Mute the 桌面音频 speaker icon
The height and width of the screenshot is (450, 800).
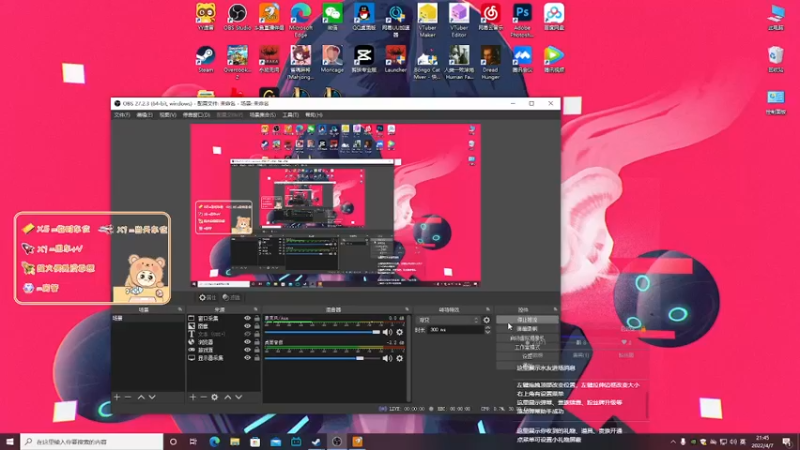(x=387, y=359)
